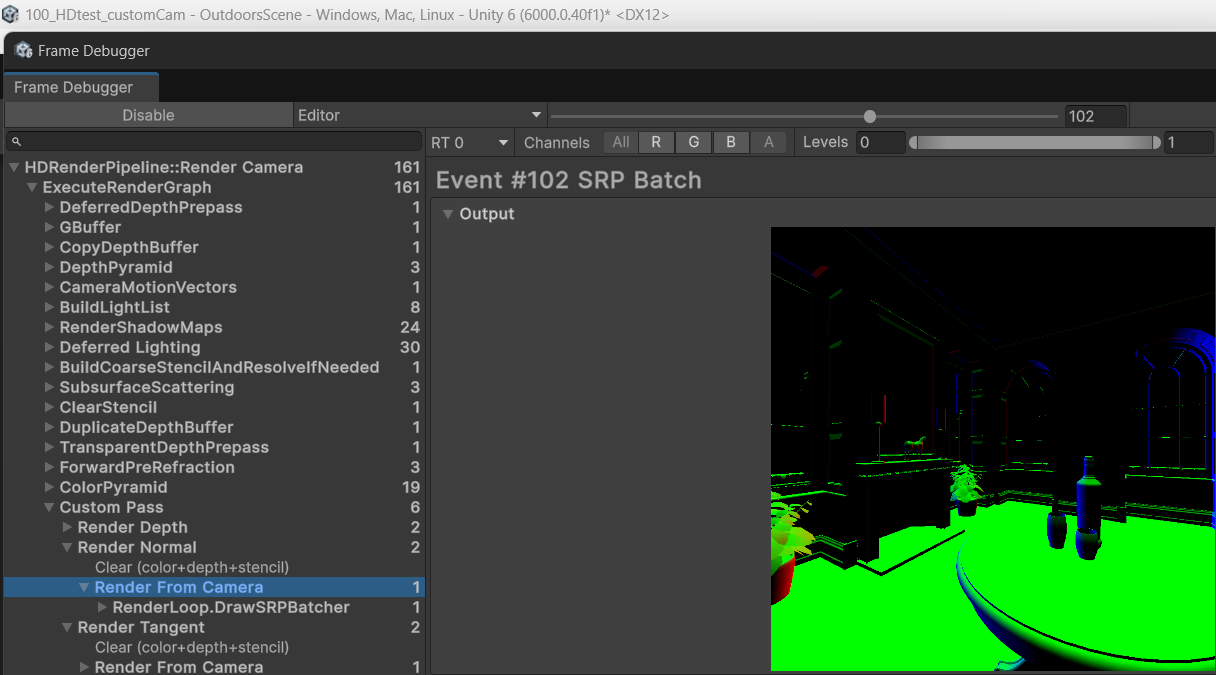Viewport: 1216px width, 675px height.
Task: Click the event number field showing 102
Action: pyautogui.click(x=1095, y=115)
